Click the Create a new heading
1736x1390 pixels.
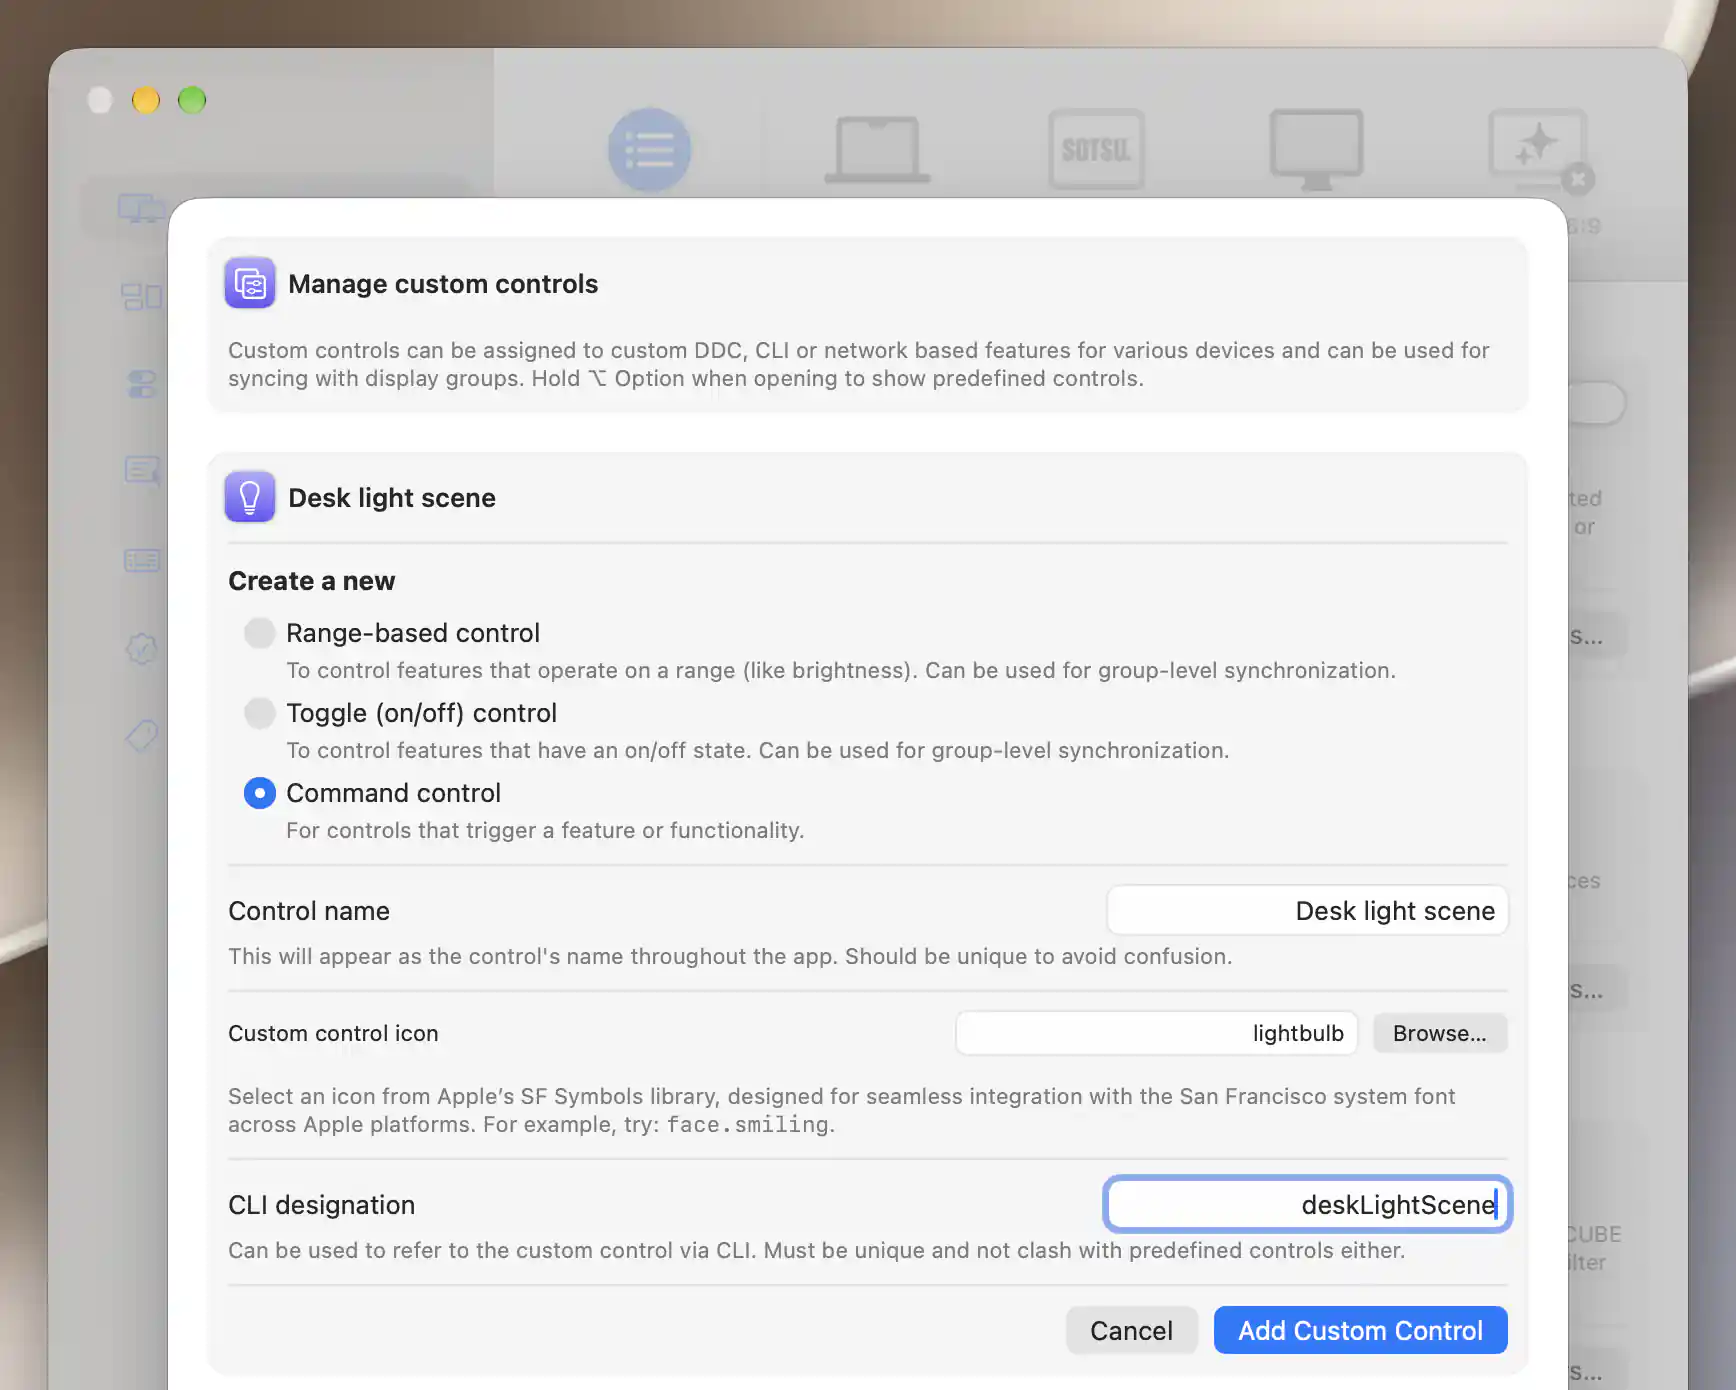click(x=312, y=581)
